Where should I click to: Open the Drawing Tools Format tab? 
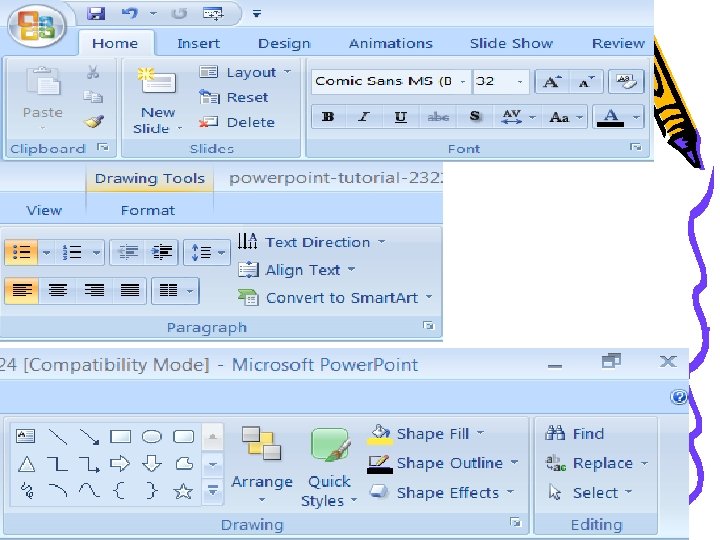click(148, 210)
